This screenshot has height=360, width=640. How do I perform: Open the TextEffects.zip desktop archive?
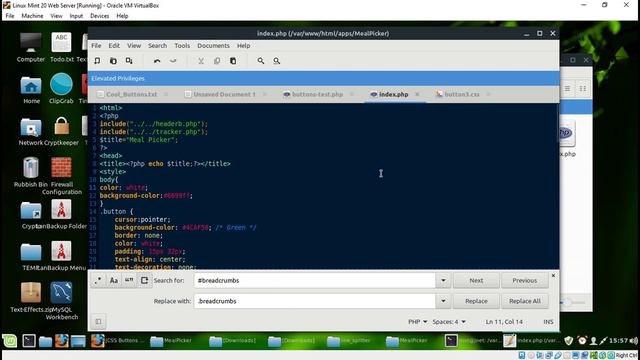click(x=31, y=298)
